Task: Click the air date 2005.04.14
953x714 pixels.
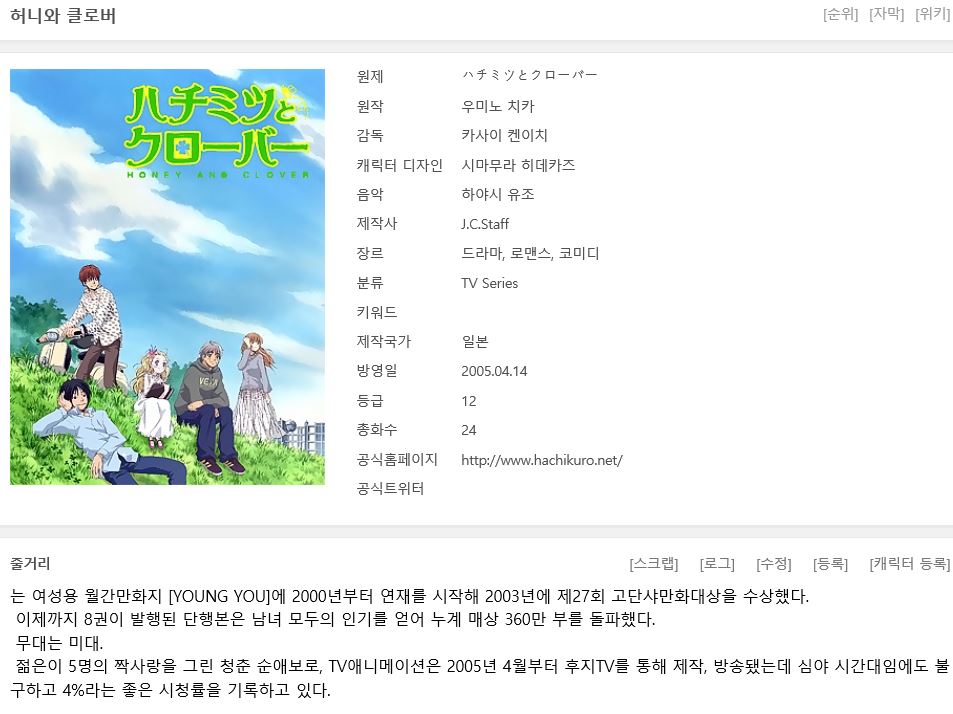Action: pos(494,371)
